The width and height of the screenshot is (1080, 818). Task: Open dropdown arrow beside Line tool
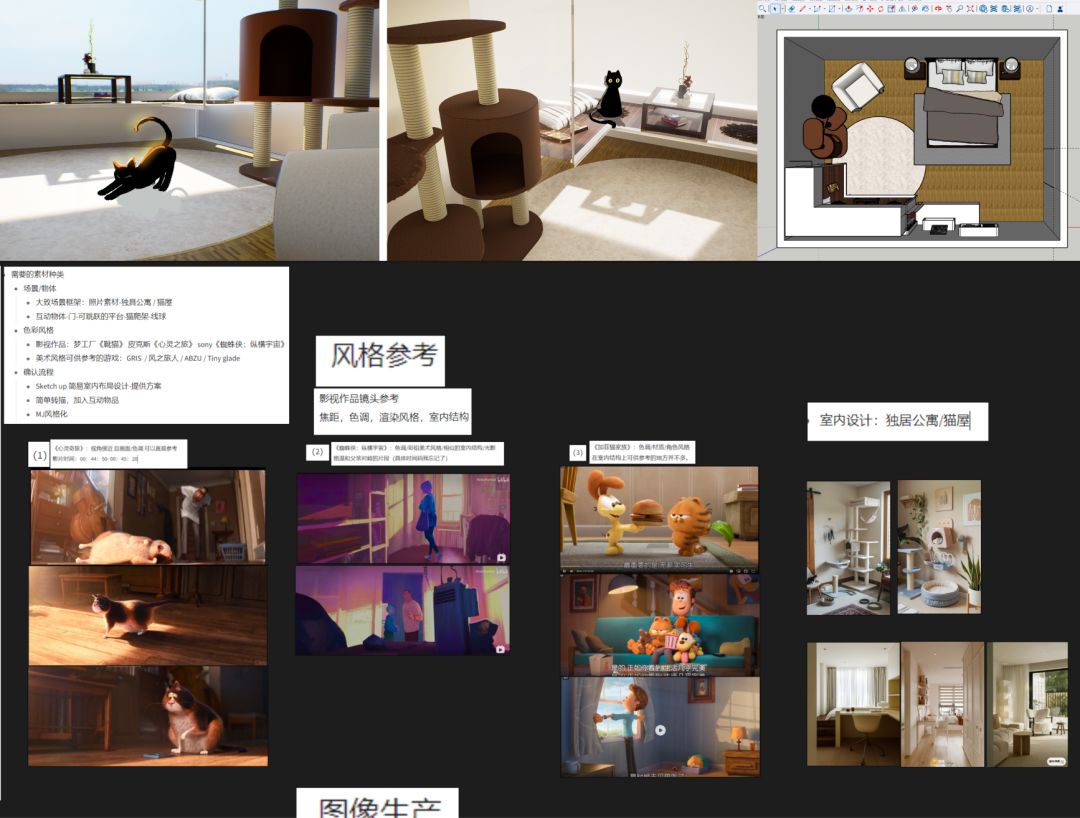(x=809, y=9)
